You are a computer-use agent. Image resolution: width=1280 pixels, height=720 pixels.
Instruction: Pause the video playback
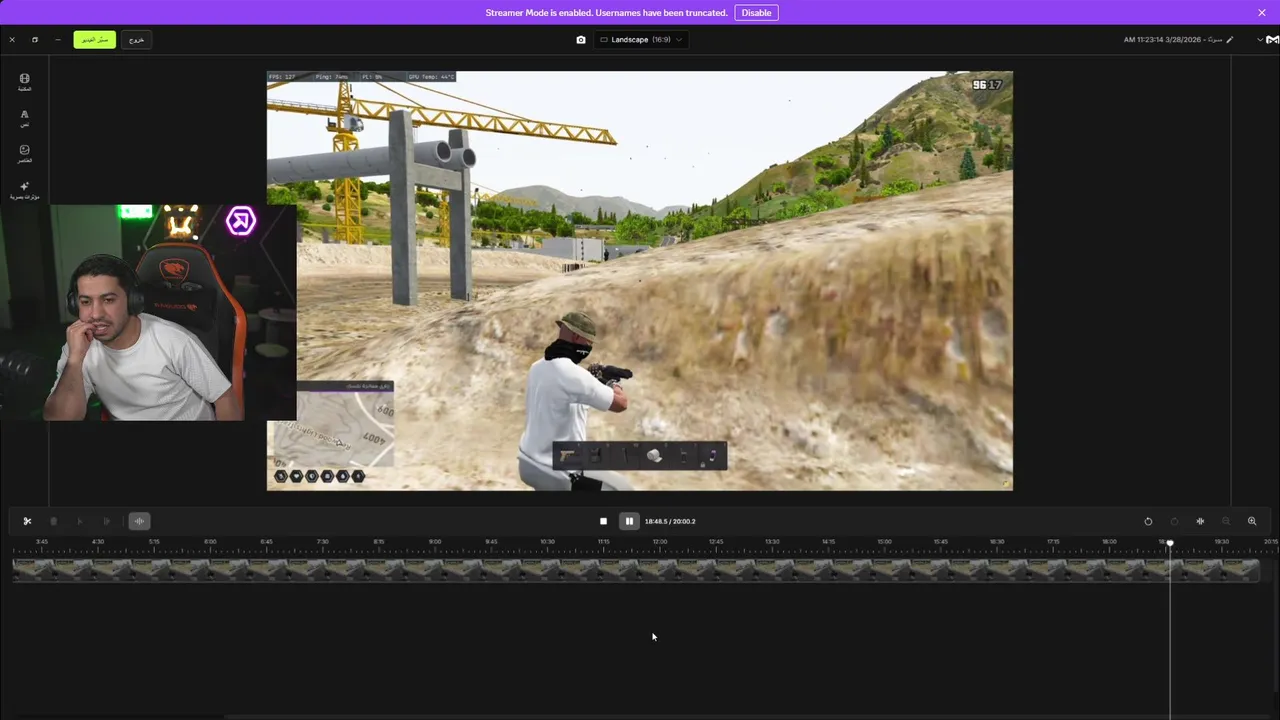pyautogui.click(x=629, y=521)
